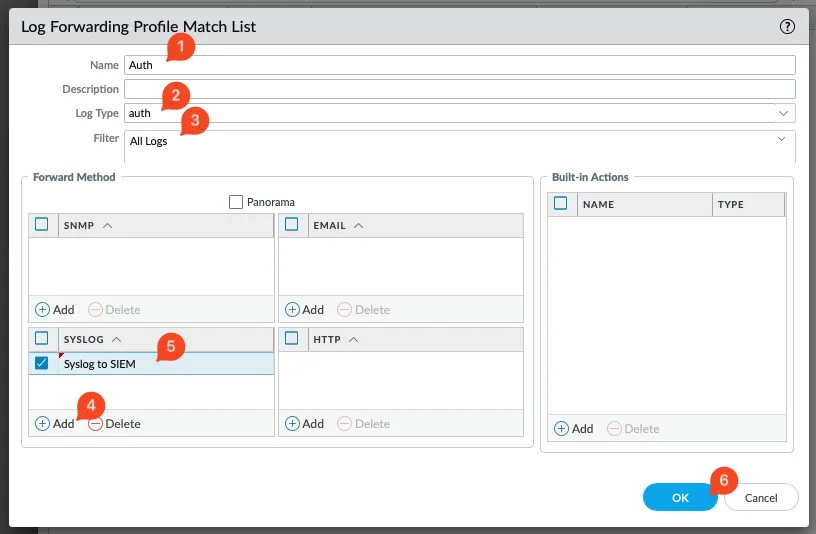This screenshot has height=534, width=816.
Task: Click Add icon under SYSLOG list
Action: [x=43, y=424]
